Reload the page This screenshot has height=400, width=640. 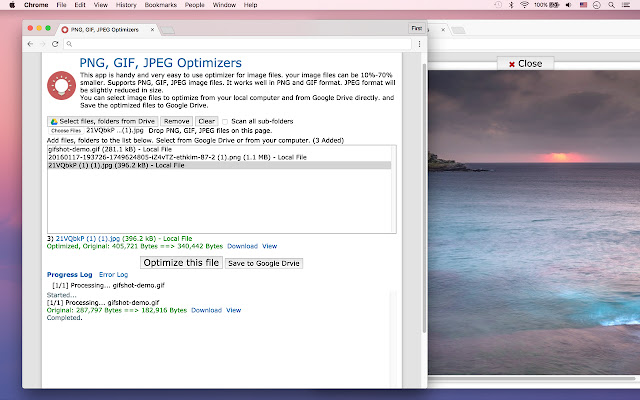click(55, 44)
